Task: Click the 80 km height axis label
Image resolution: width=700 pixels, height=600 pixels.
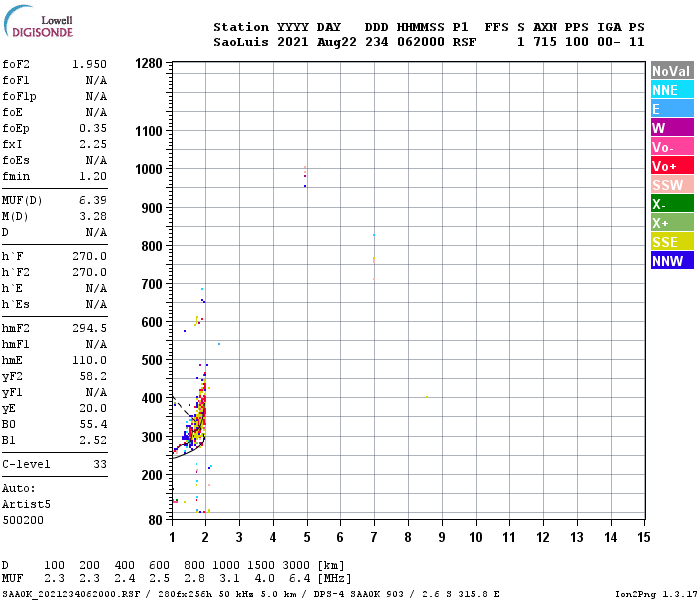Action: pos(155,520)
